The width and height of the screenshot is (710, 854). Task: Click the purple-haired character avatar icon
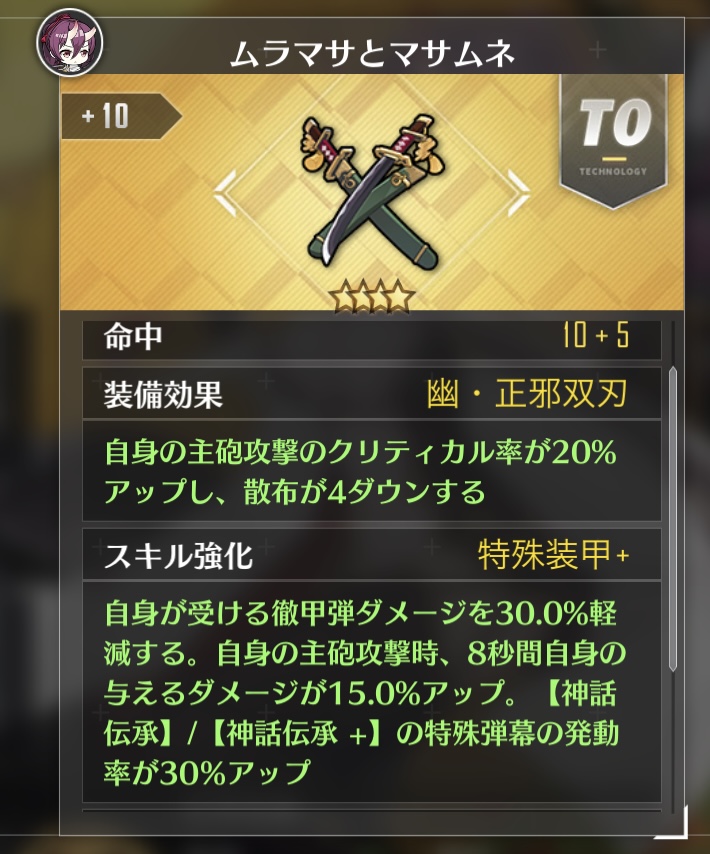point(70,42)
